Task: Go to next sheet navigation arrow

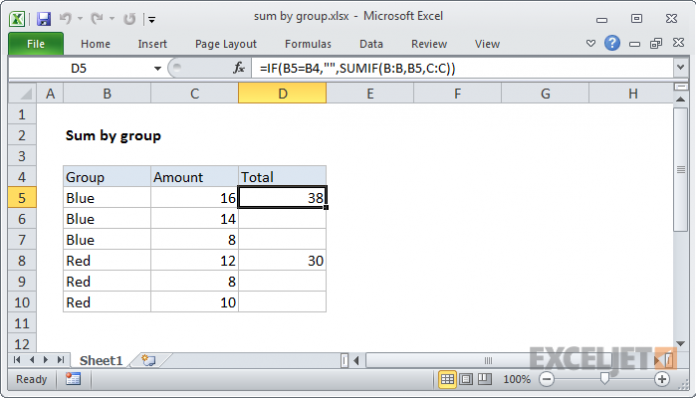Action: (46, 360)
